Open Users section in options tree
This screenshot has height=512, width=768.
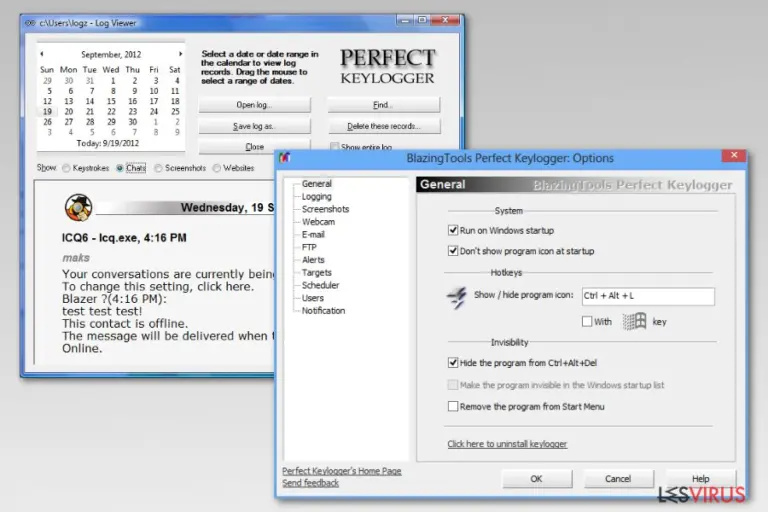click(312, 298)
